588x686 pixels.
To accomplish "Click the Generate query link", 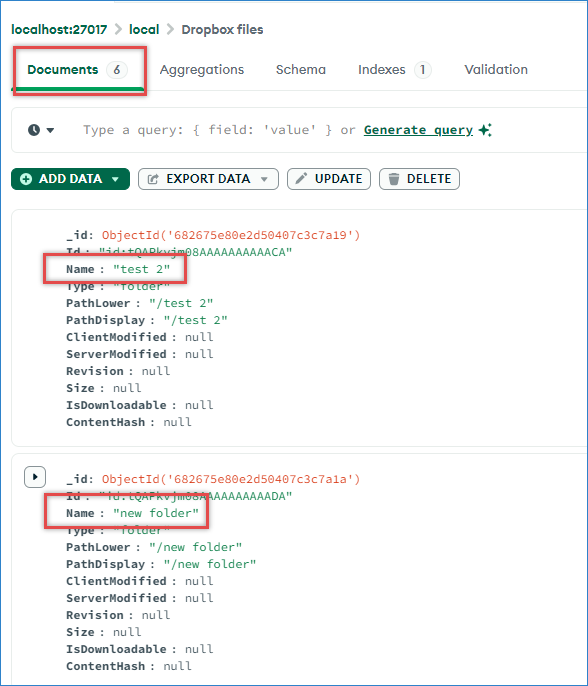I will pos(418,130).
